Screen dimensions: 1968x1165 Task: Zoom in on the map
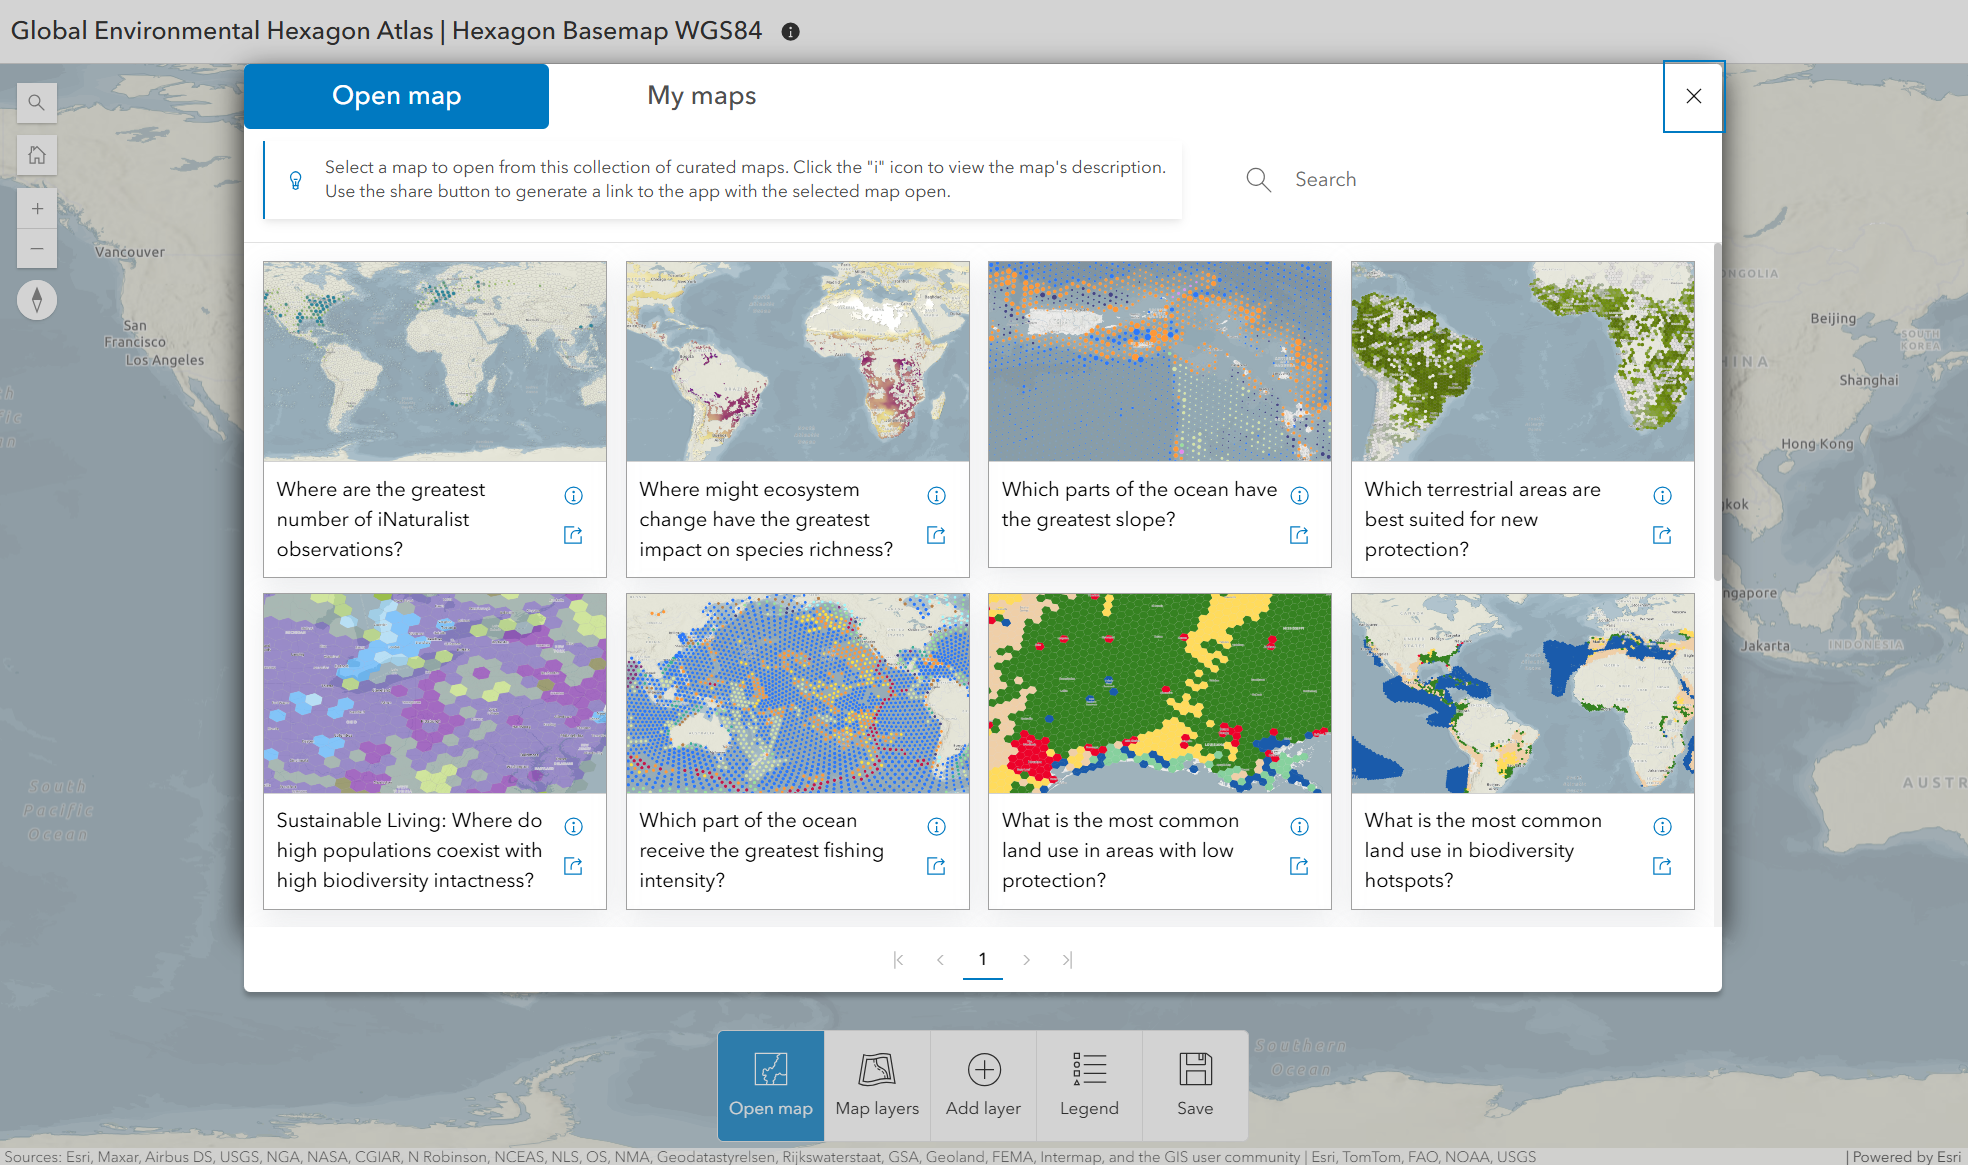37,209
